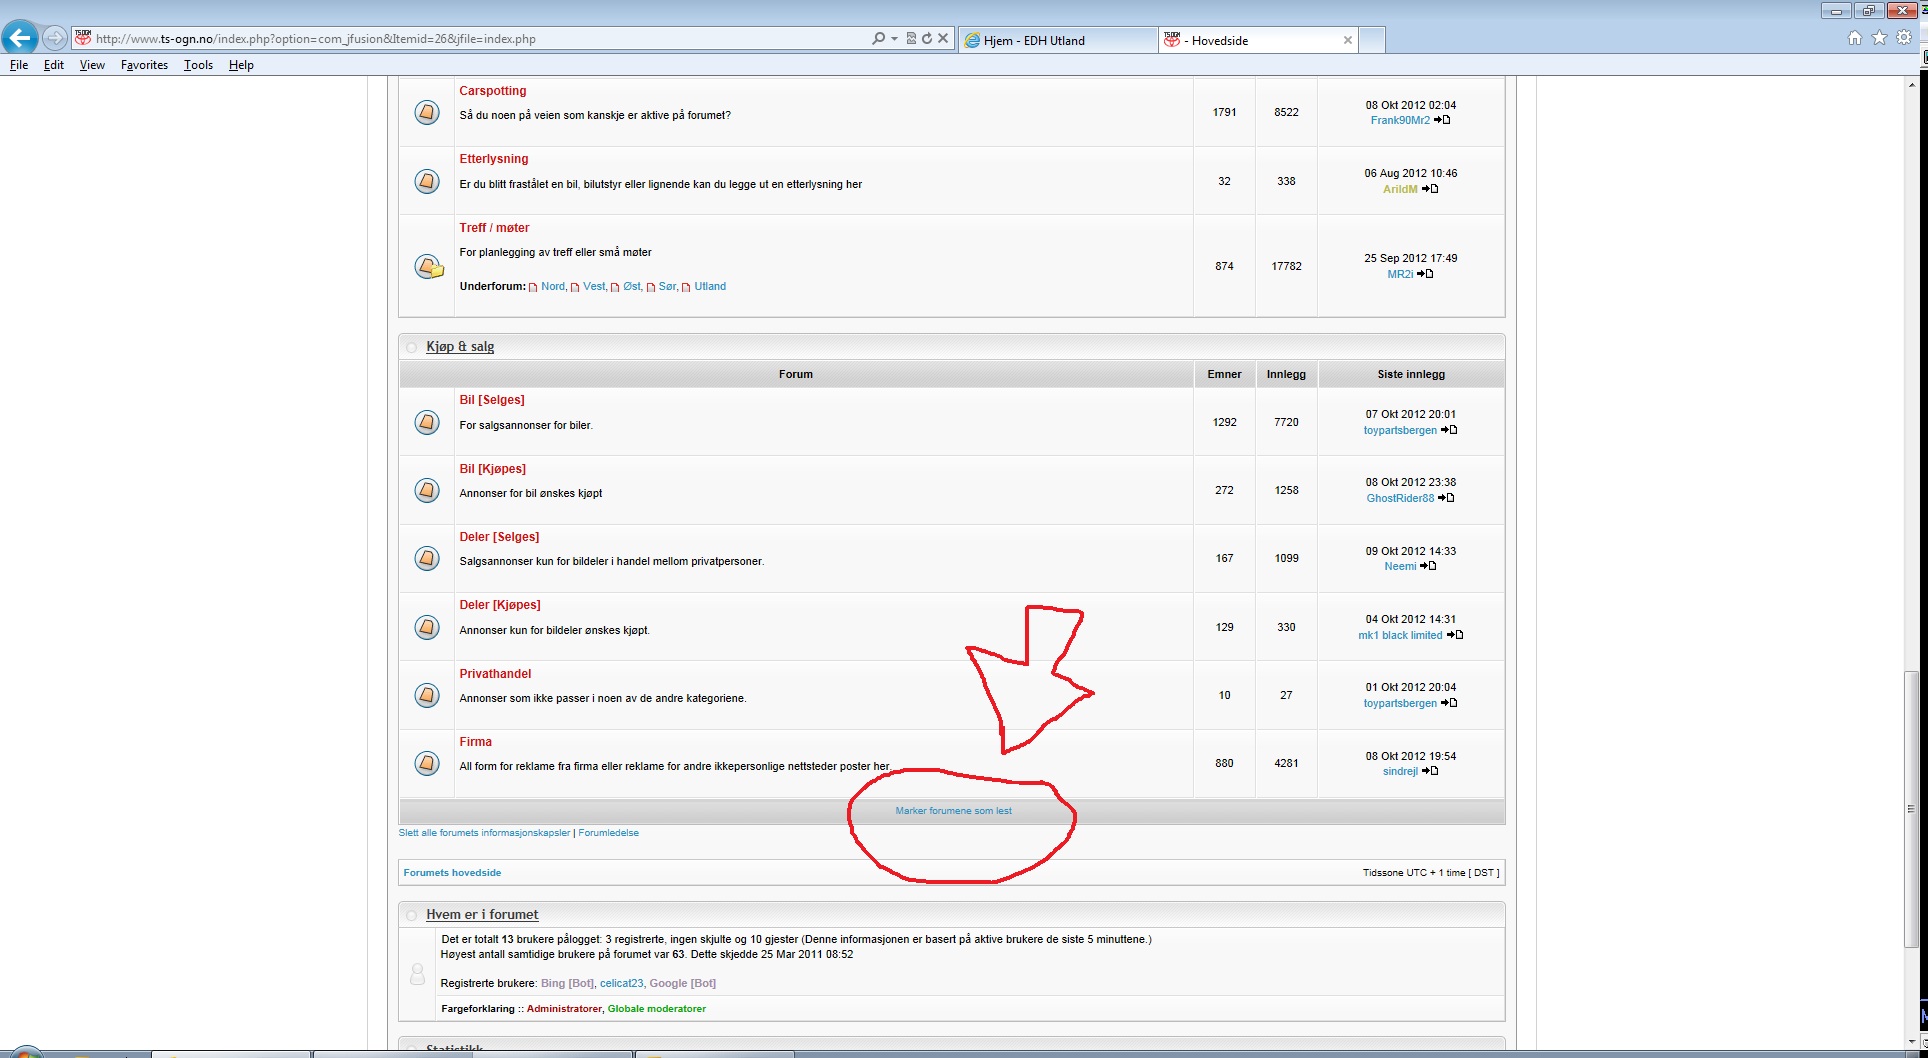The height and width of the screenshot is (1058, 1928).
Task: Click latest post icon beside Frank90Mr2
Action: 1442,120
